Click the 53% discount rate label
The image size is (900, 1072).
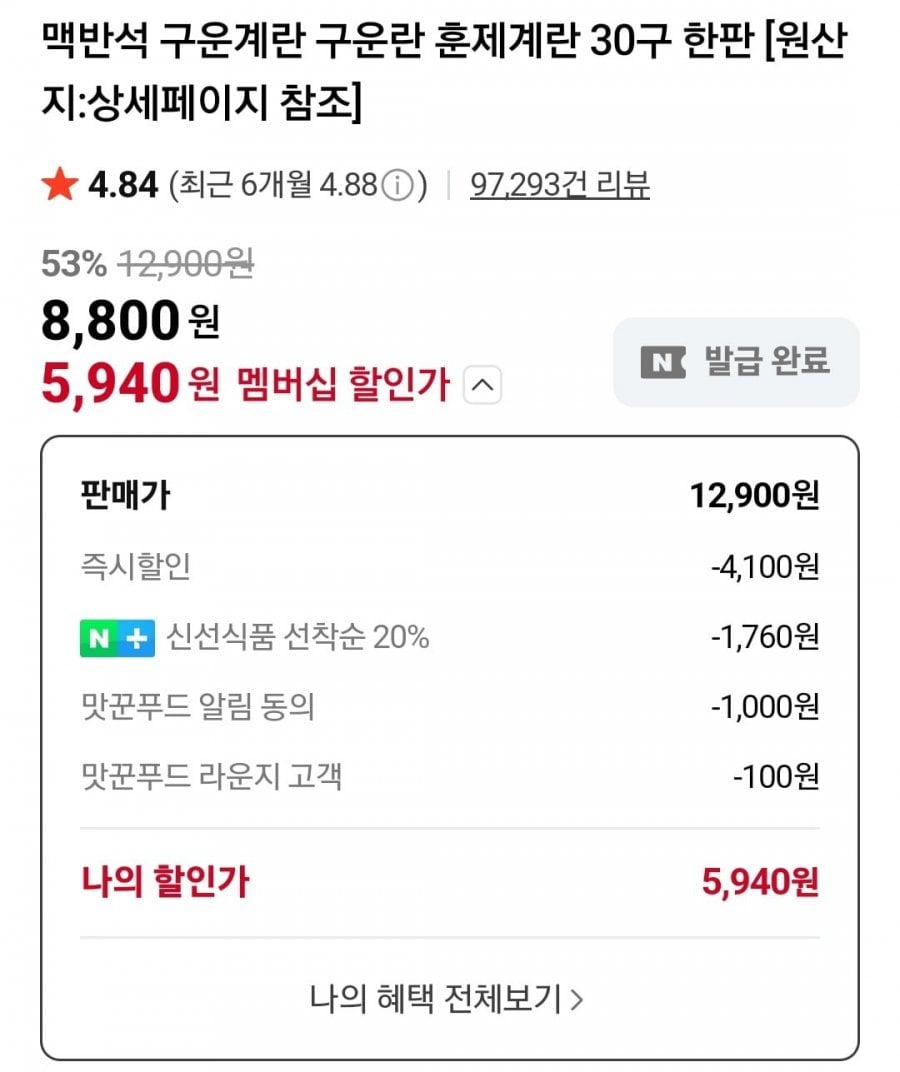tap(73, 264)
